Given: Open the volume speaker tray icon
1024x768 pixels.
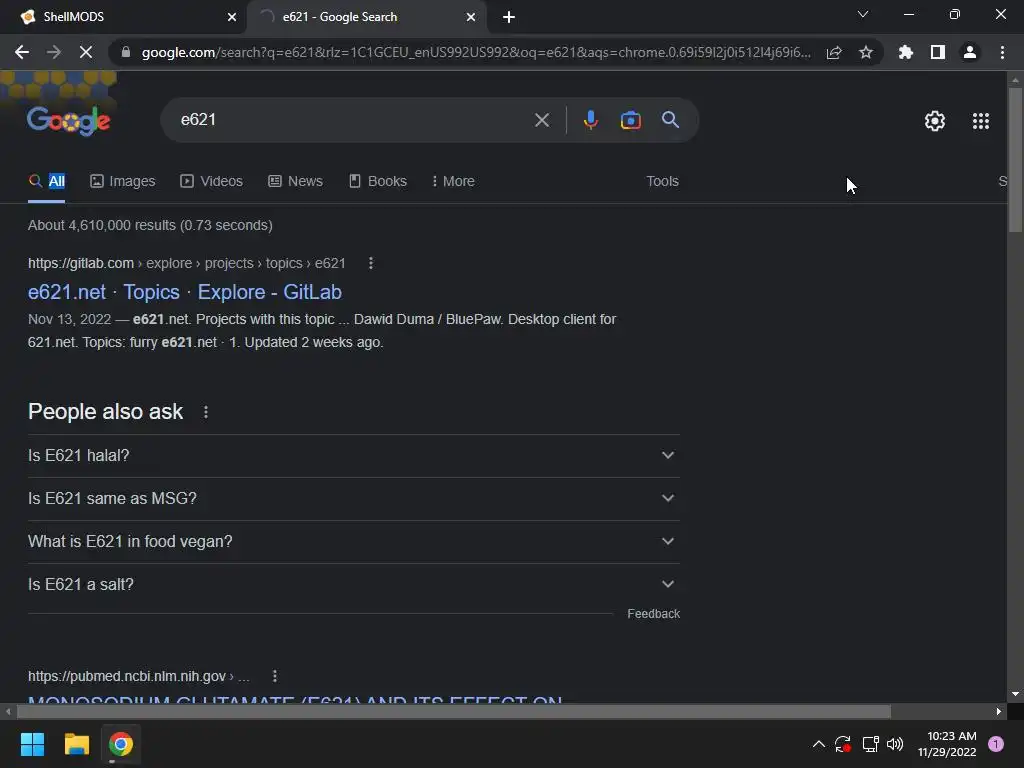Looking at the screenshot, I should pyautogui.click(x=895, y=744).
